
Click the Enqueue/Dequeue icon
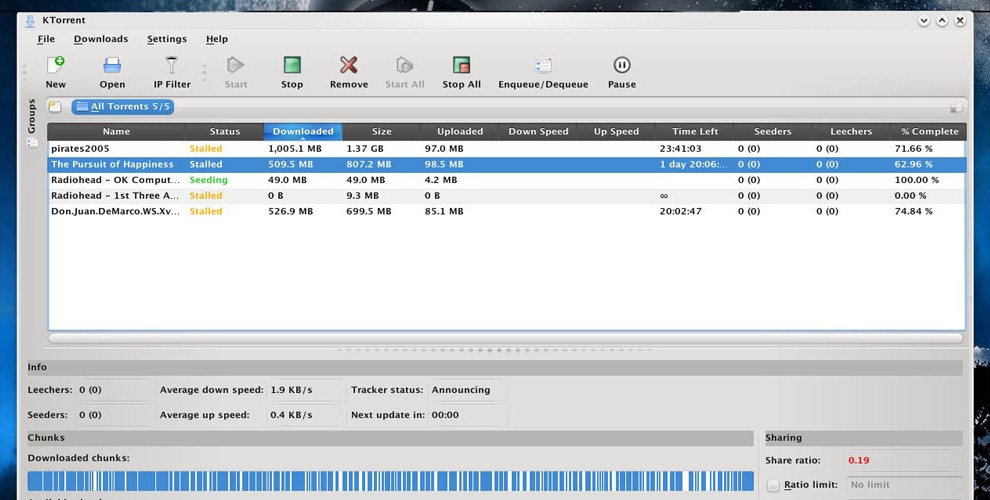(543, 66)
